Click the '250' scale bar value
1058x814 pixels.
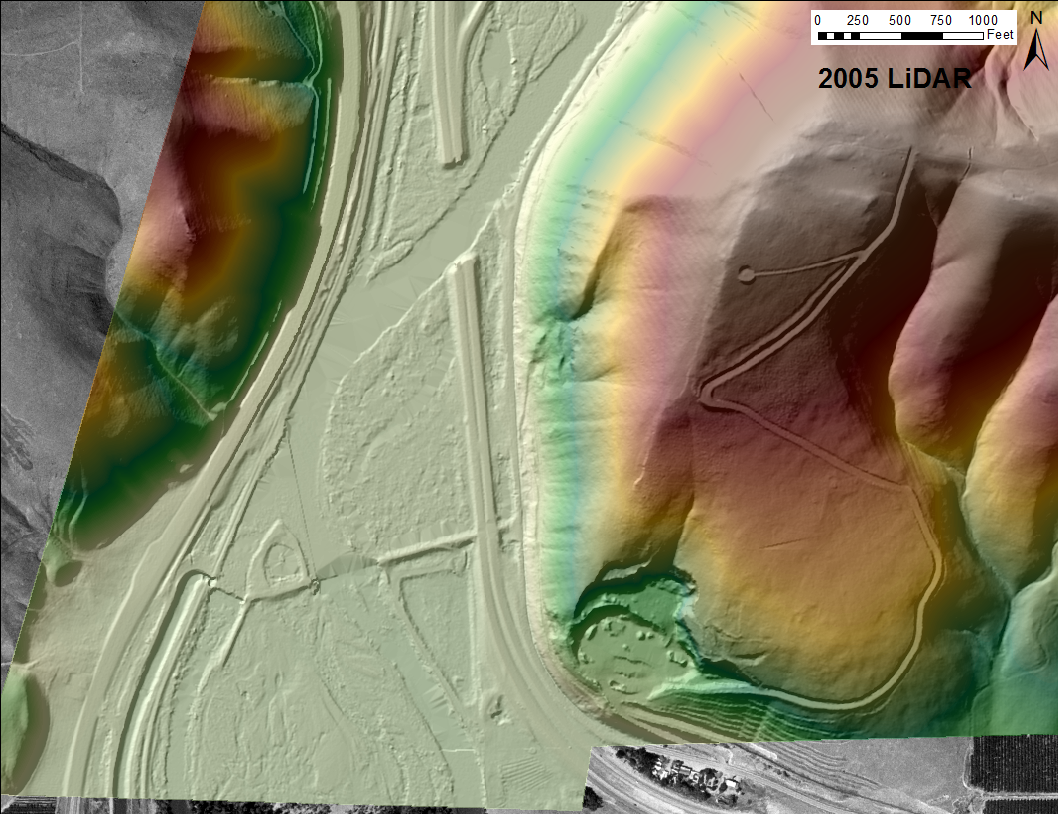pyautogui.click(x=858, y=20)
